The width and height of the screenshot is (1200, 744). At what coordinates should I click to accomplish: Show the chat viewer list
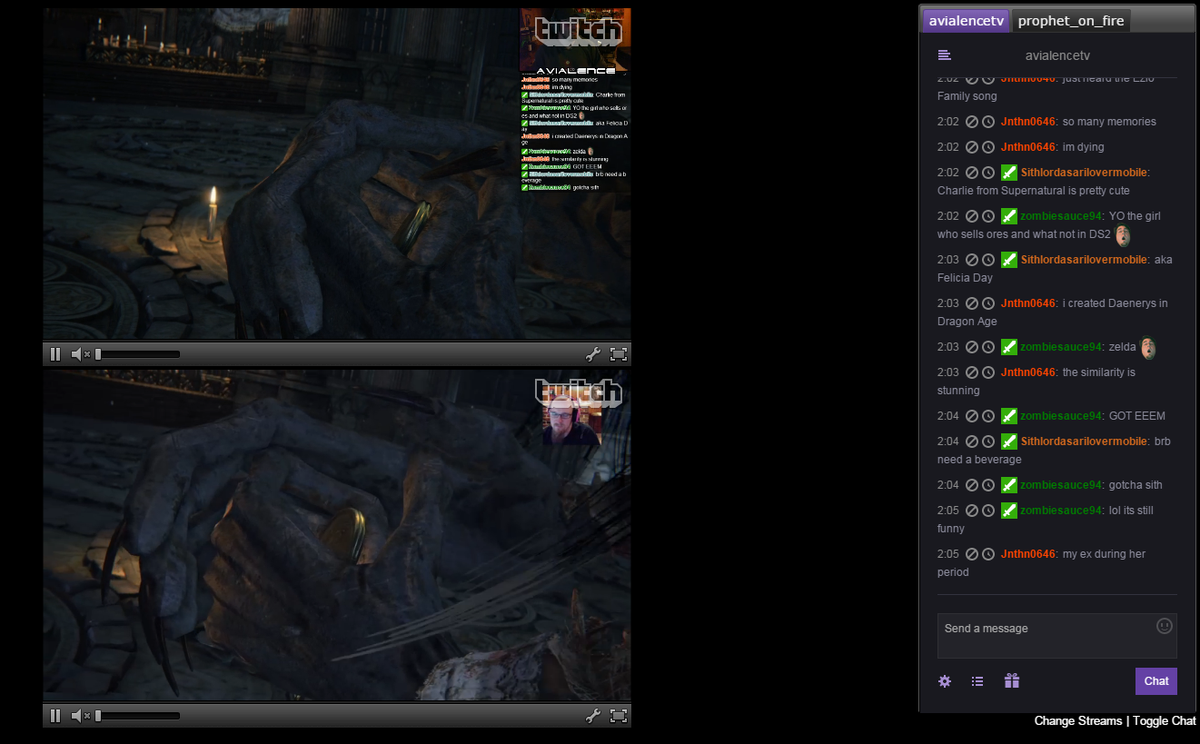978,681
